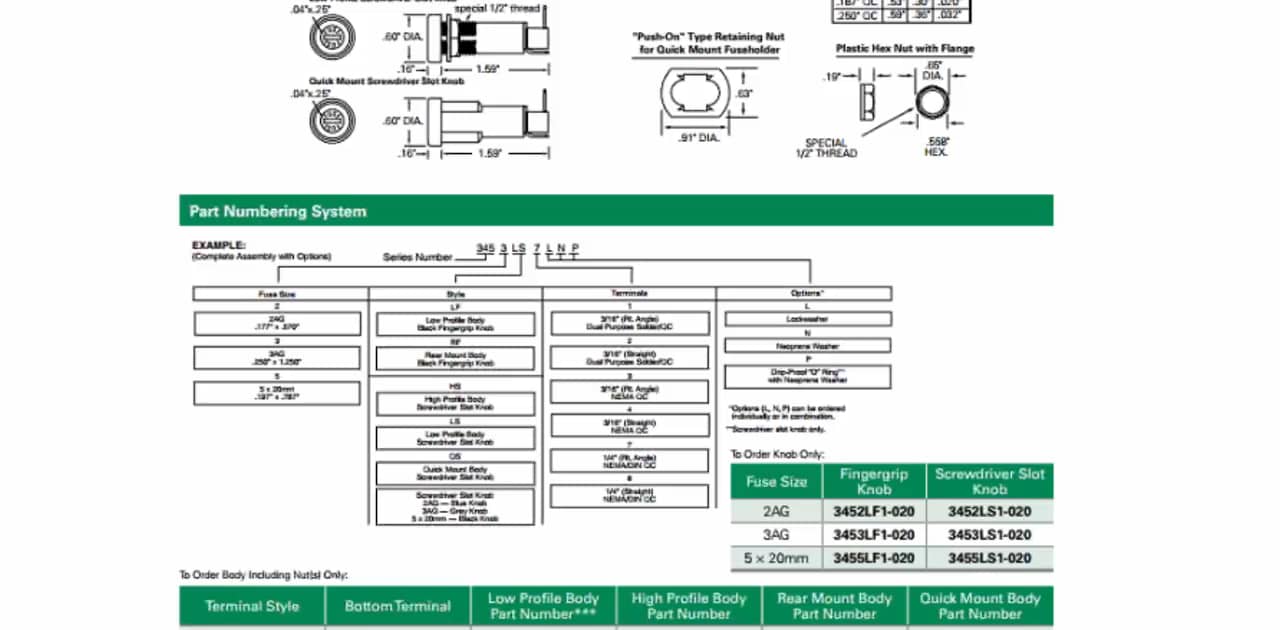This screenshot has width=1280, height=630.
Task: Select part number 3453LS1-020
Action: click(x=989, y=535)
